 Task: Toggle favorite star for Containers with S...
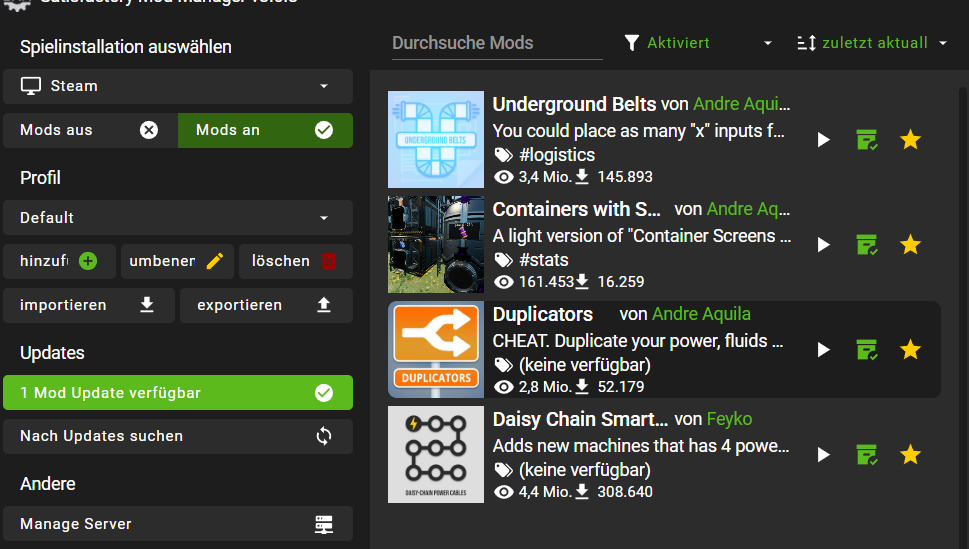(910, 245)
